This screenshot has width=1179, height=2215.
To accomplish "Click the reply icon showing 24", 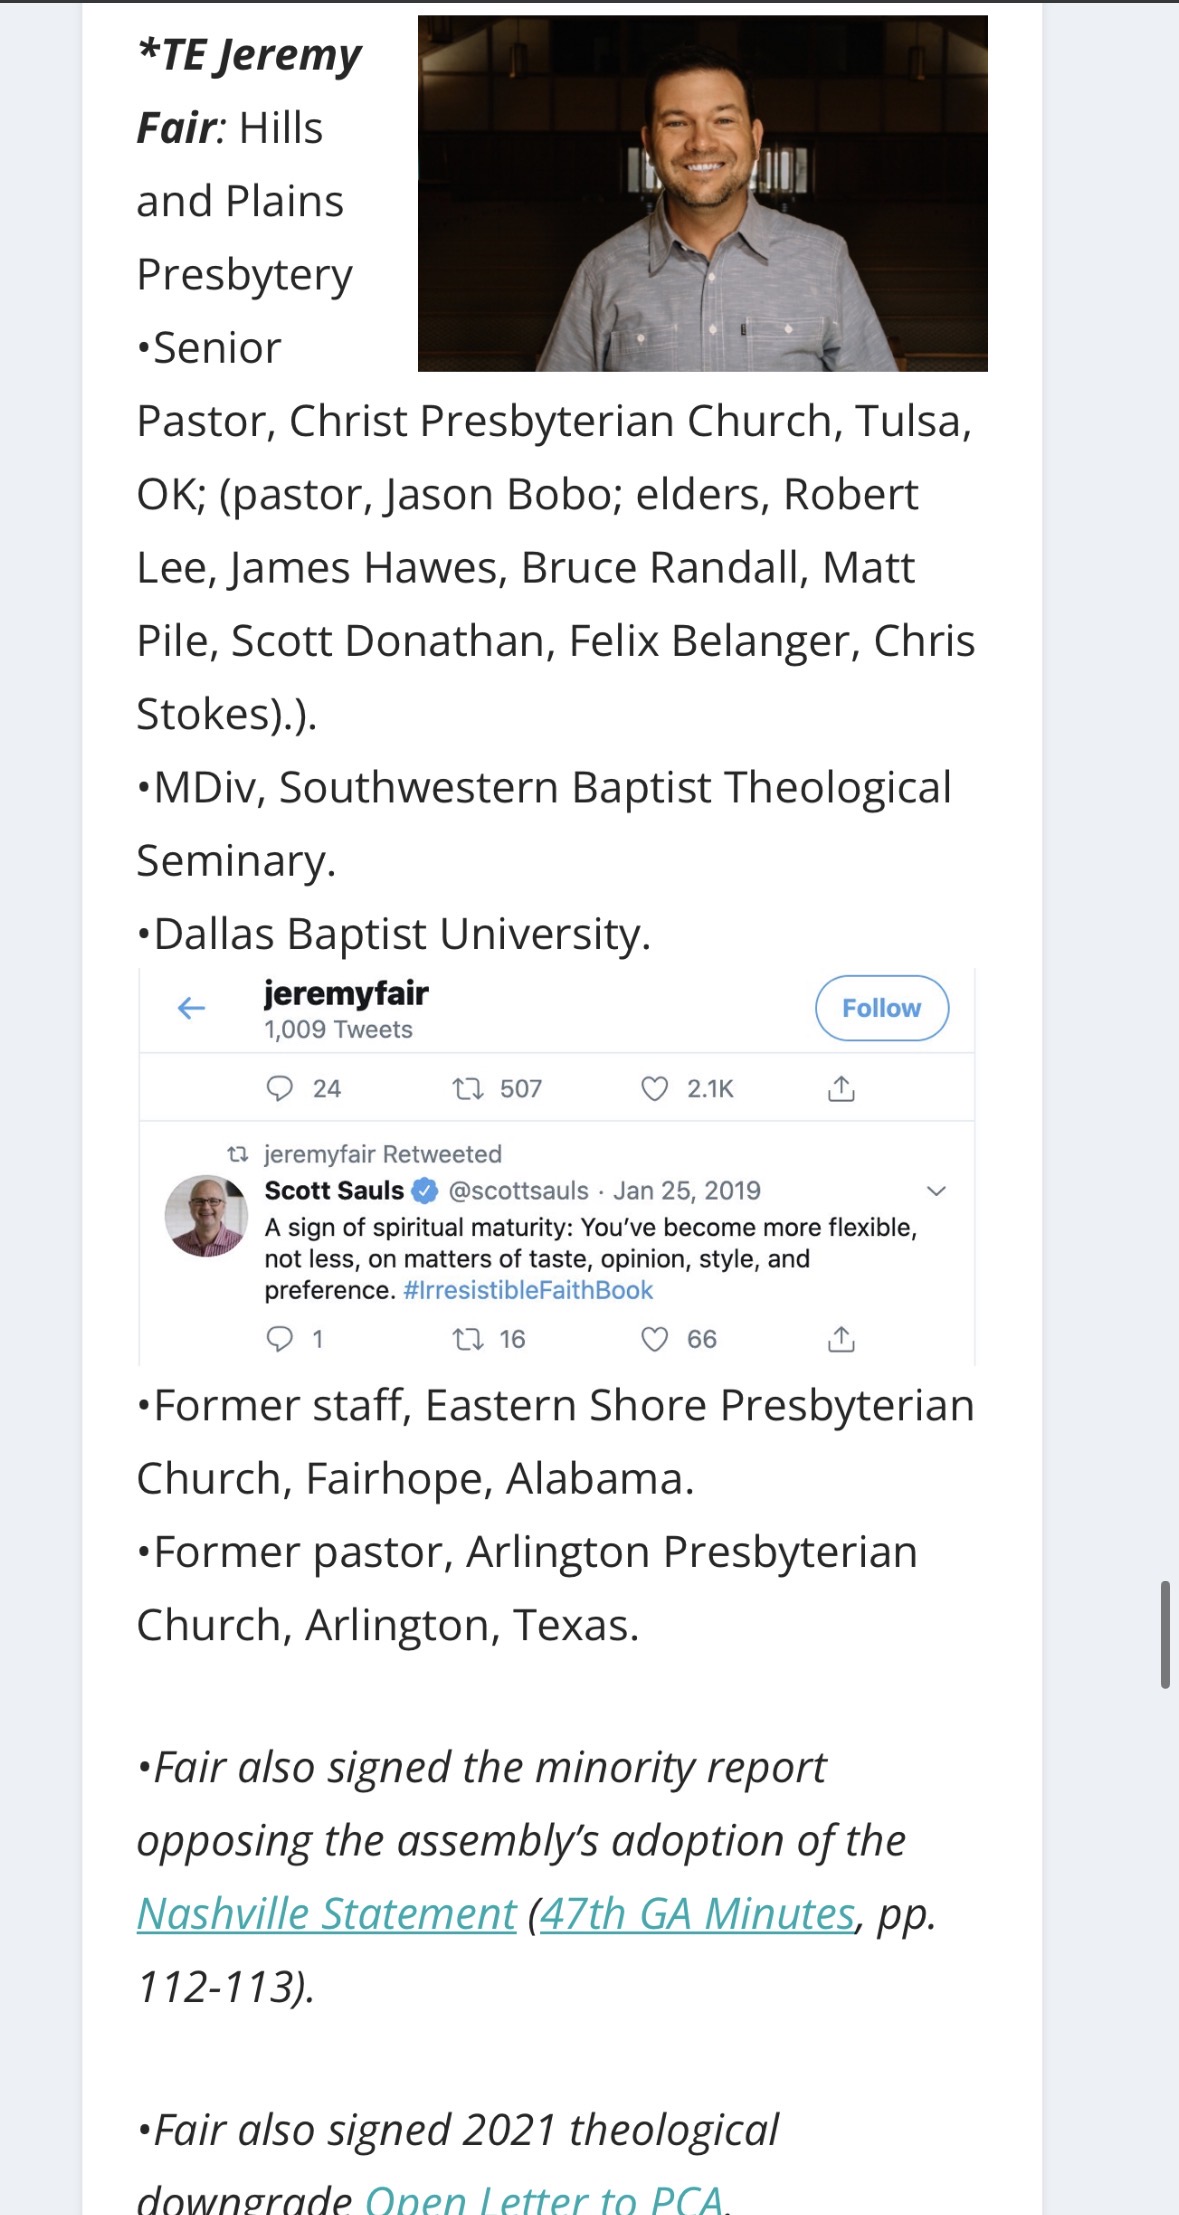I will 280,1088.
